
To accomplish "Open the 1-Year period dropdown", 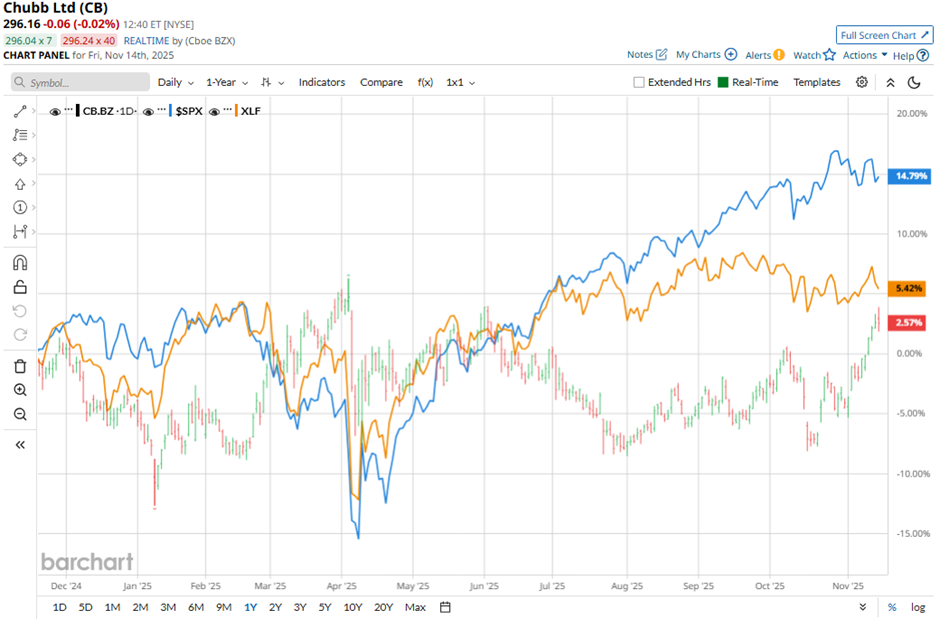I will 227,83.
